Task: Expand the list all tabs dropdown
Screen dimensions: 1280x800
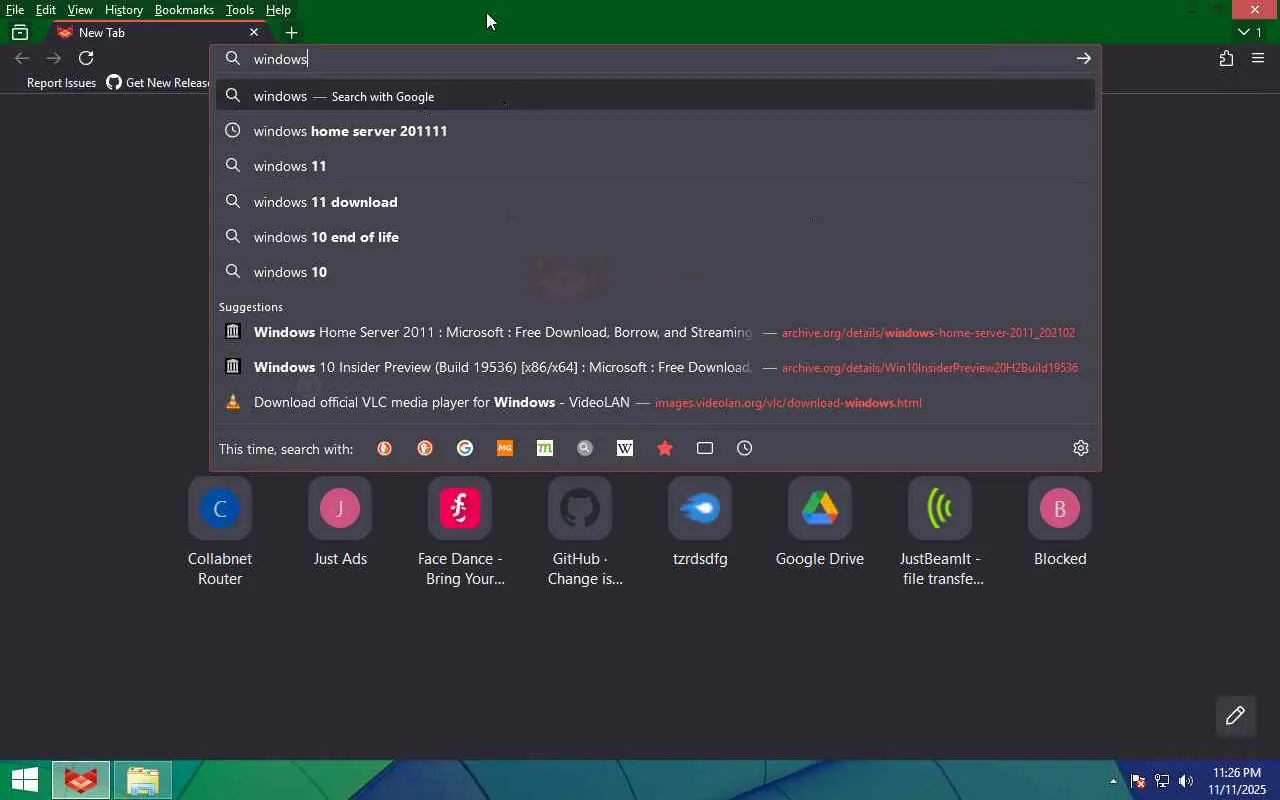Action: tap(1250, 32)
